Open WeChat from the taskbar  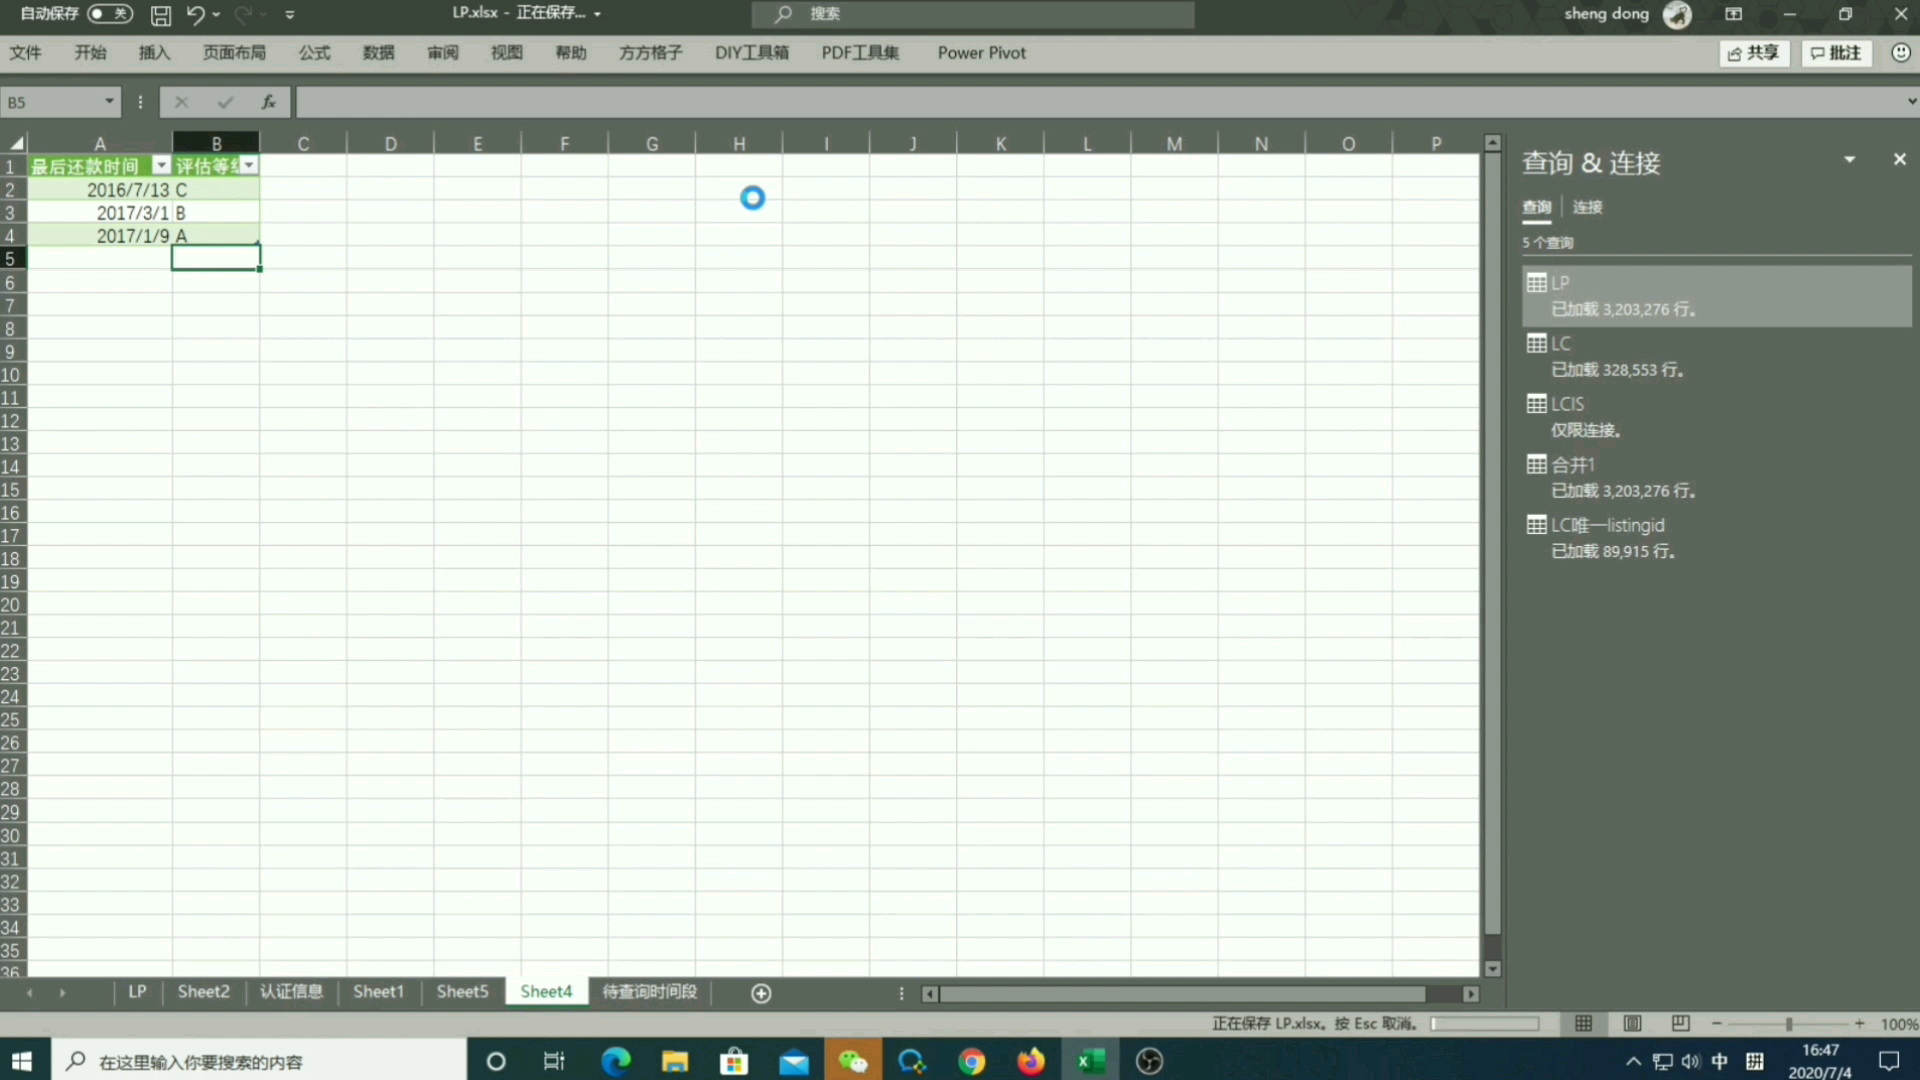852,1061
